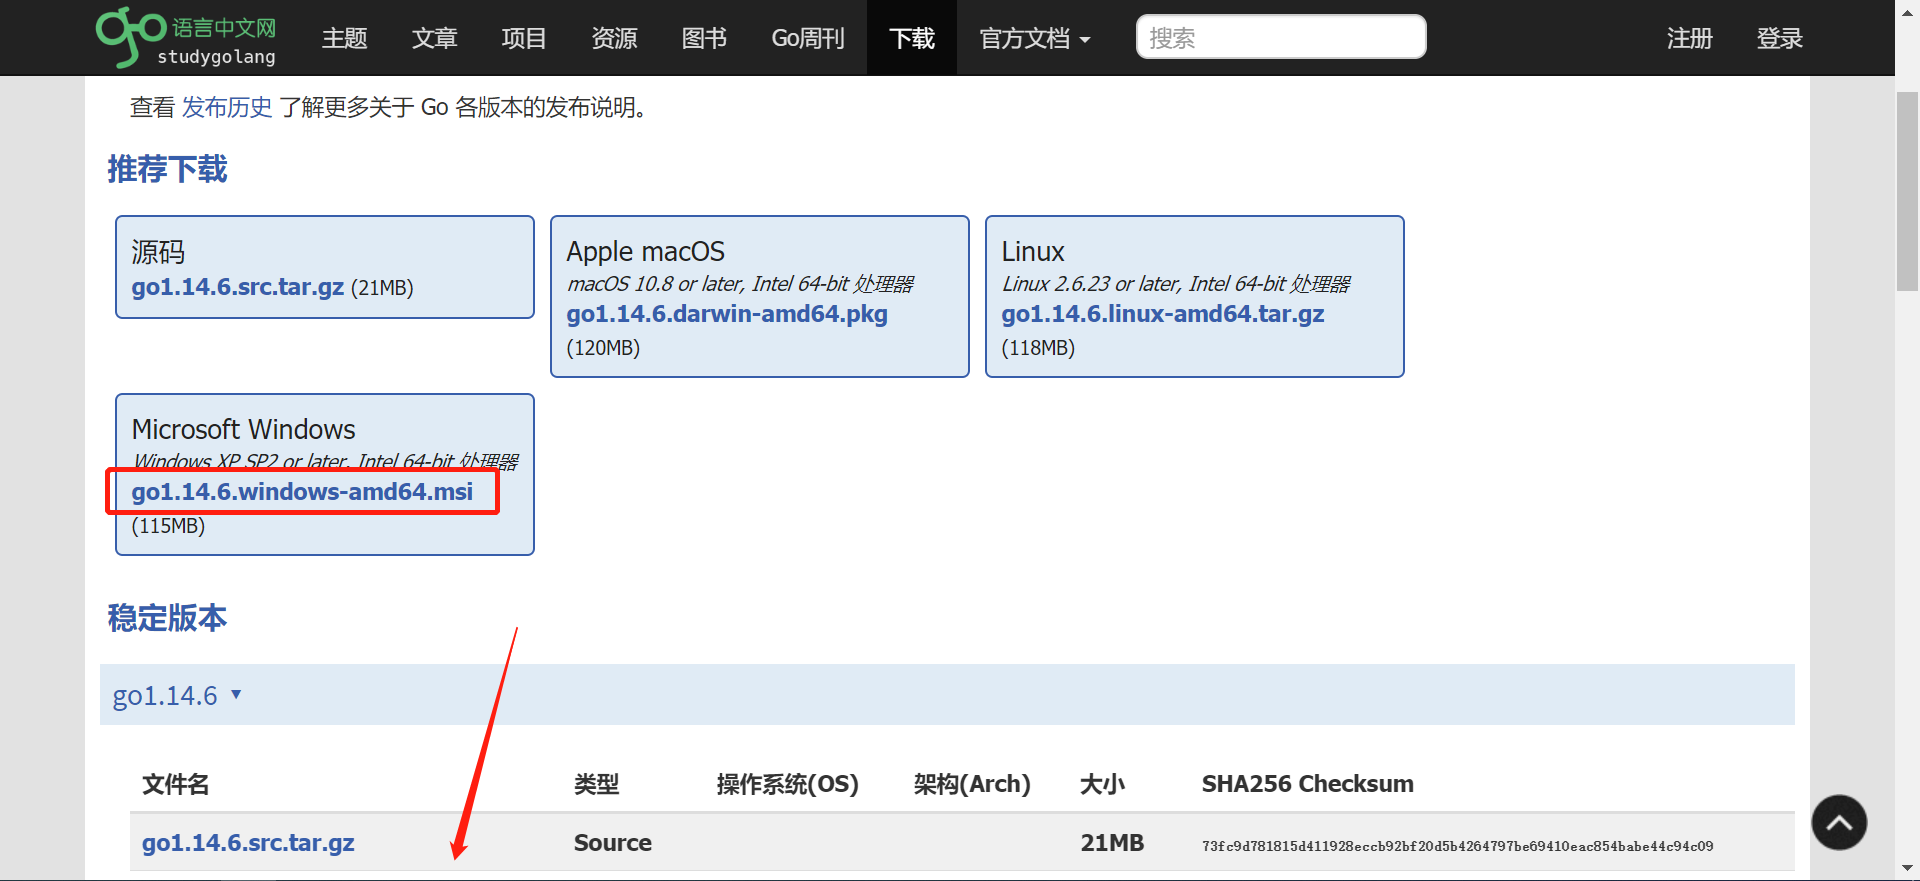Screen dimensions: 1920x881
Task: Click the 注册 link
Action: tap(1690, 38)
